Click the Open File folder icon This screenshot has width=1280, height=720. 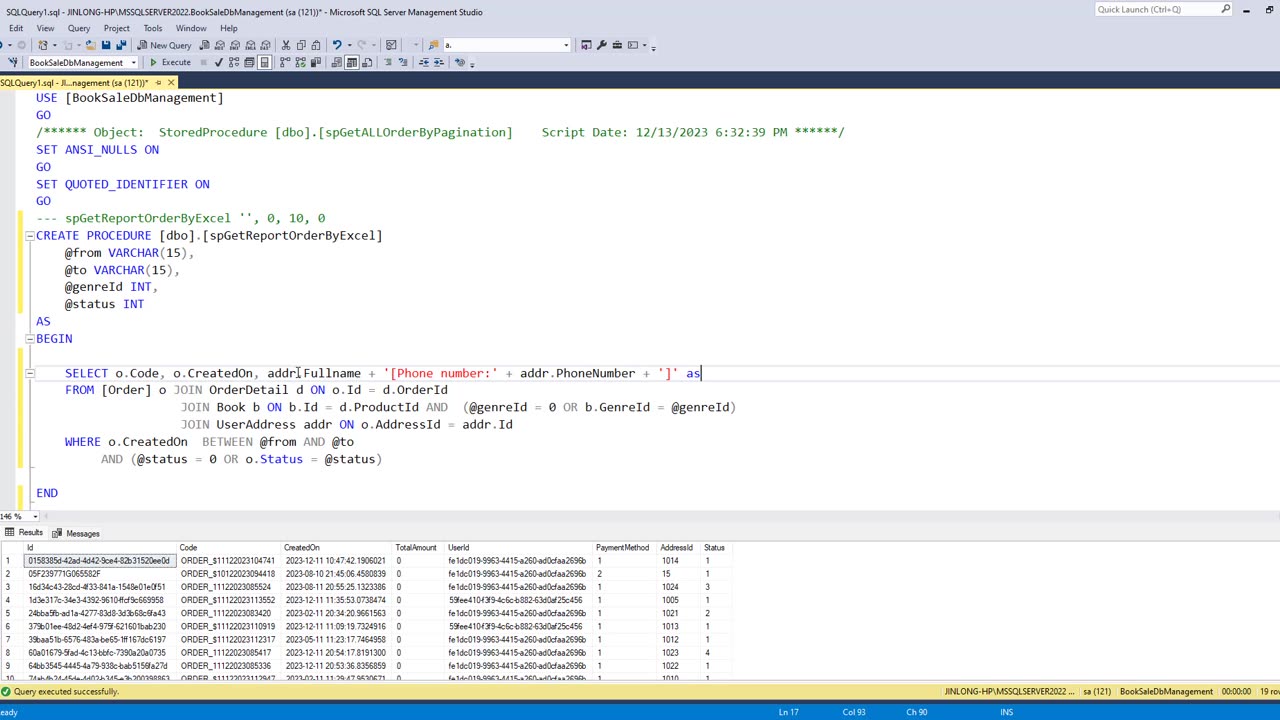90,45
